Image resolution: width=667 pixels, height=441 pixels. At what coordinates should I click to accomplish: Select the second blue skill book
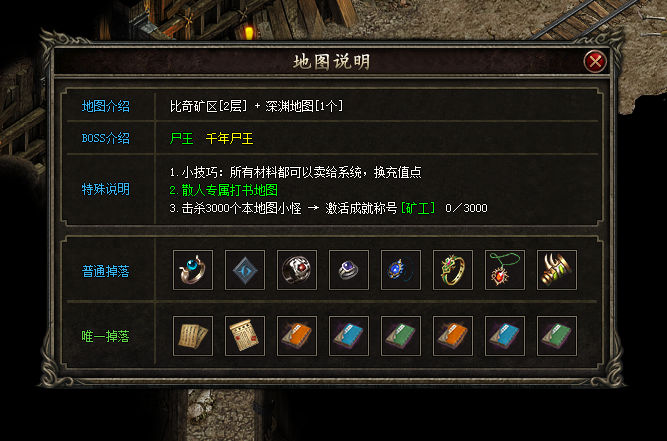[x=505, y=336]
